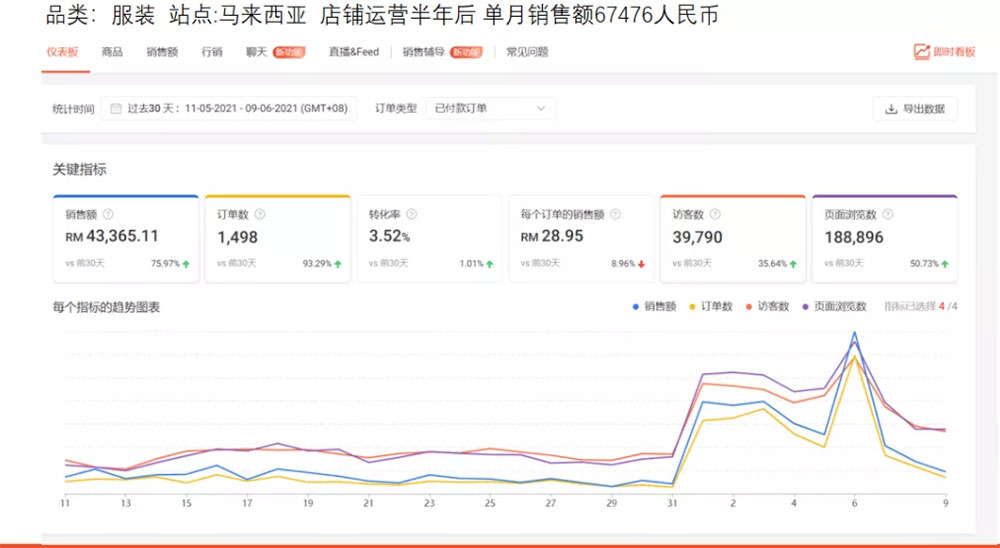Open the 过去30天 date range picker
Screen dimensions: 1000x548
(x=228, y=108)
